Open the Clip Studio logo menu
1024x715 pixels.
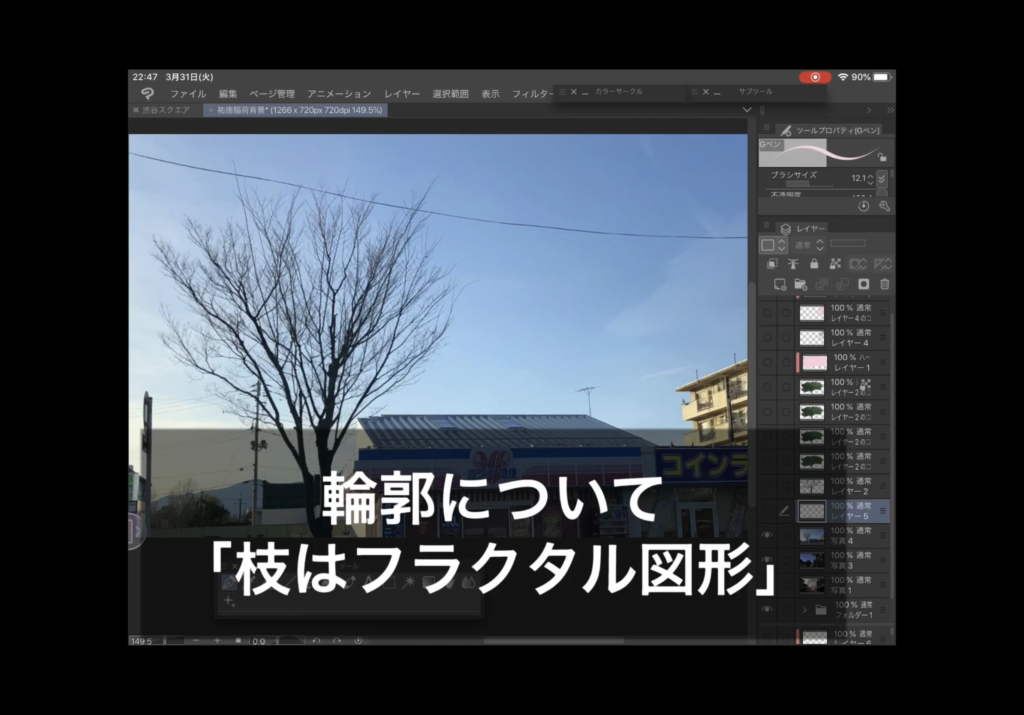click(x=148, y=93)
